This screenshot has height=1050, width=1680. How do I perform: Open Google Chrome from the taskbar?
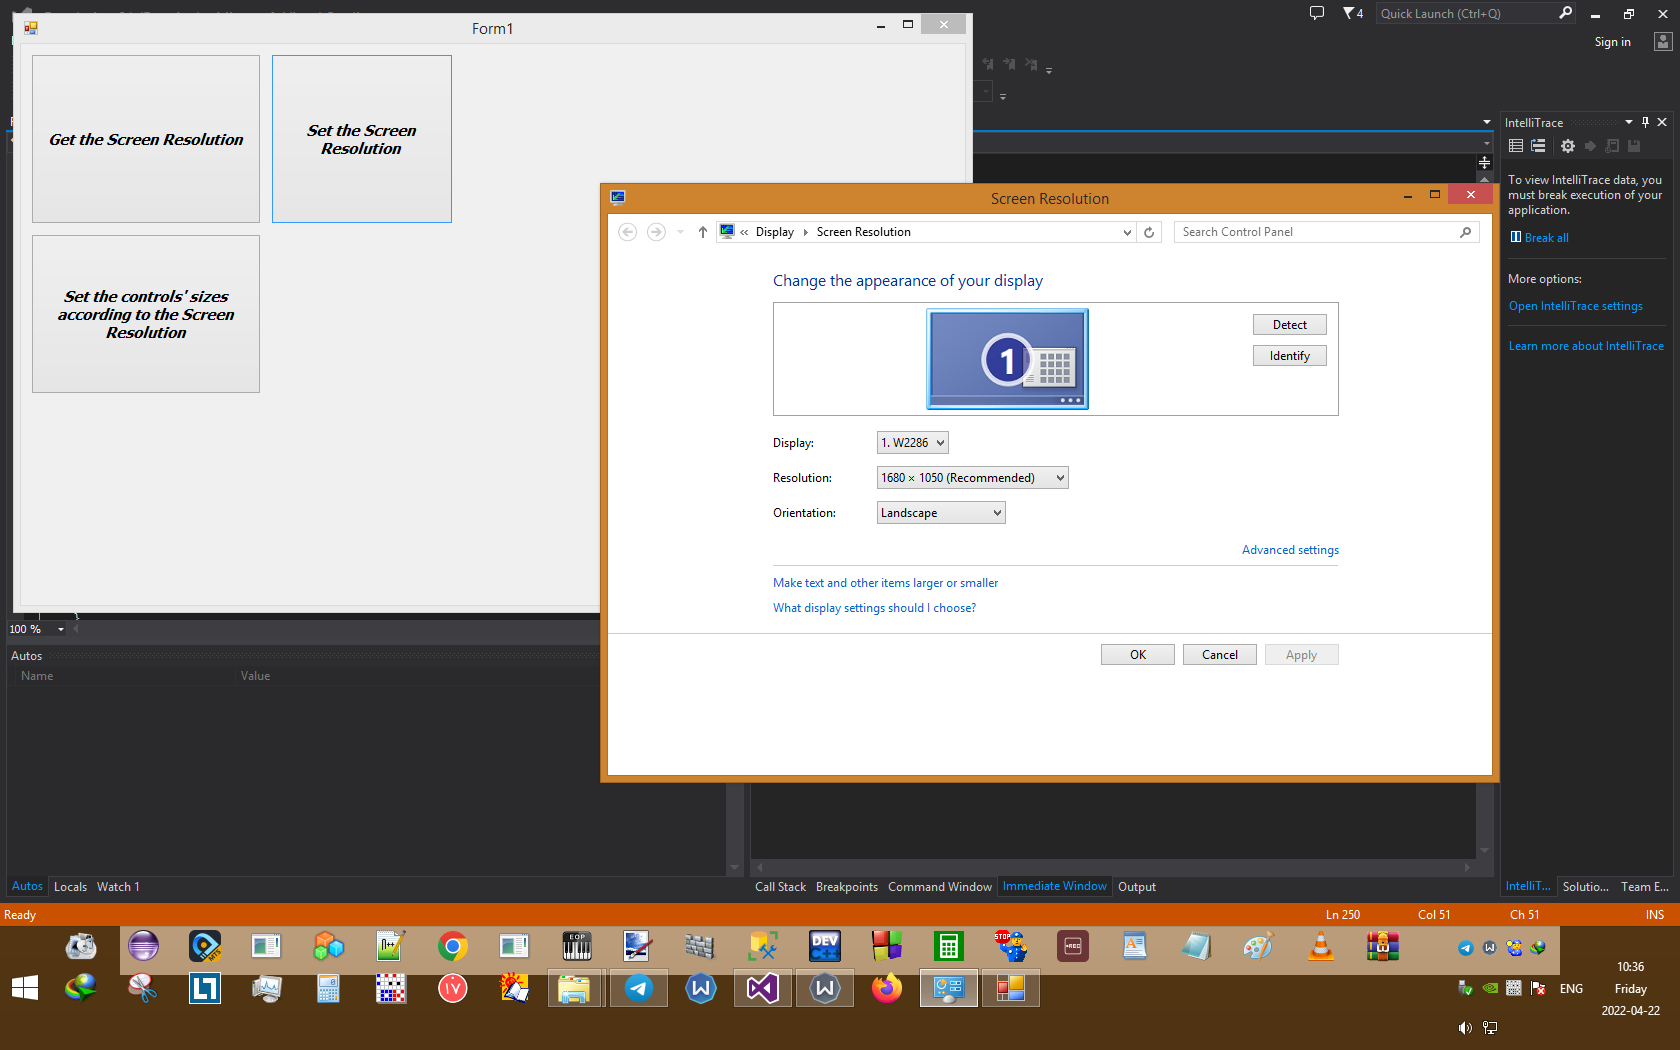click(453, 946)
